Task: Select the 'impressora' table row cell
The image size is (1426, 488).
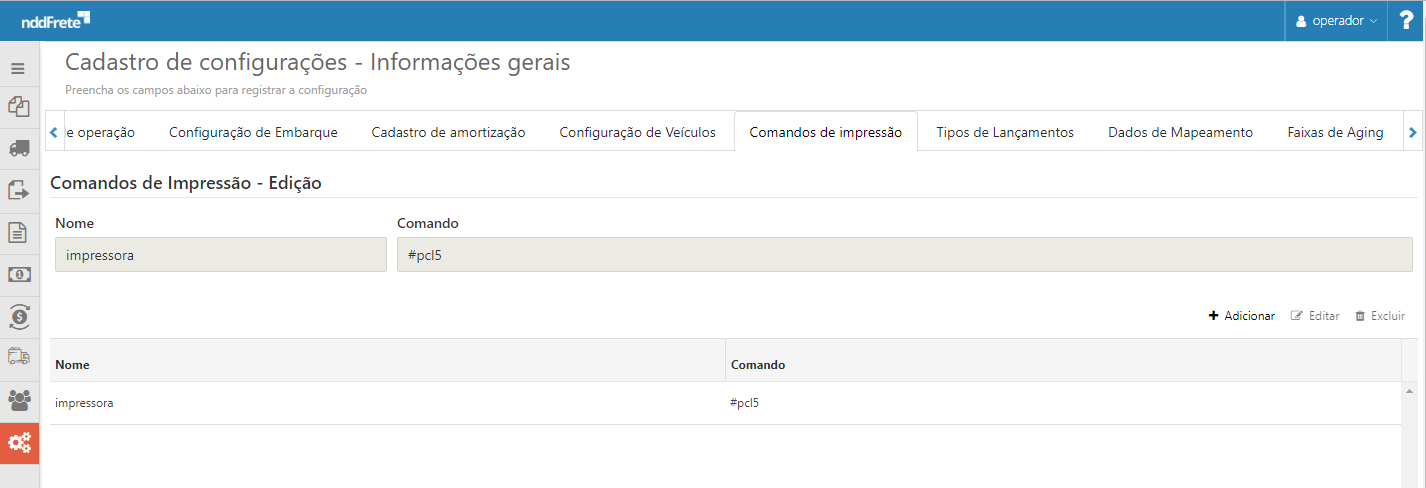Action: tap(387, 403)
